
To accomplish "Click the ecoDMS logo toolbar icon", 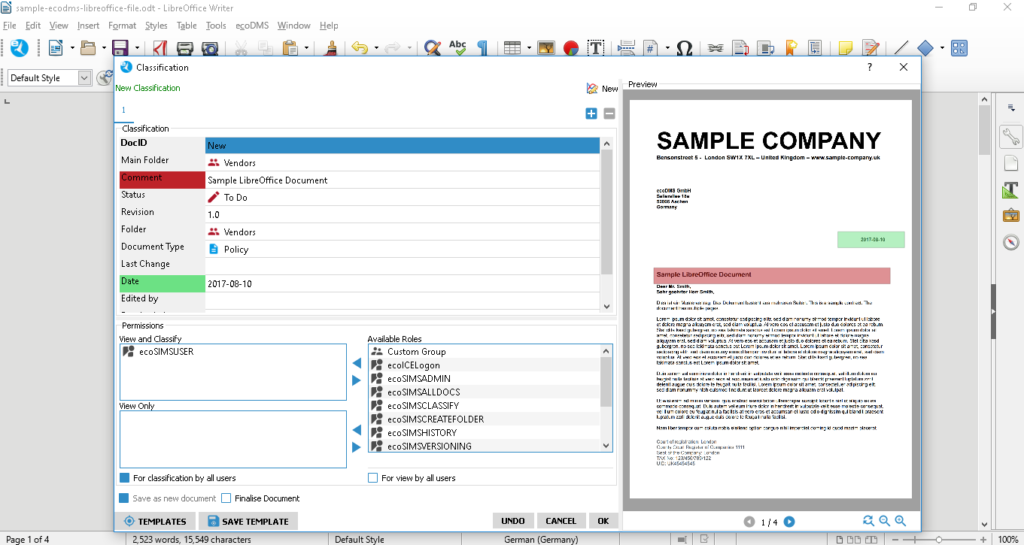I will (19, 48).
